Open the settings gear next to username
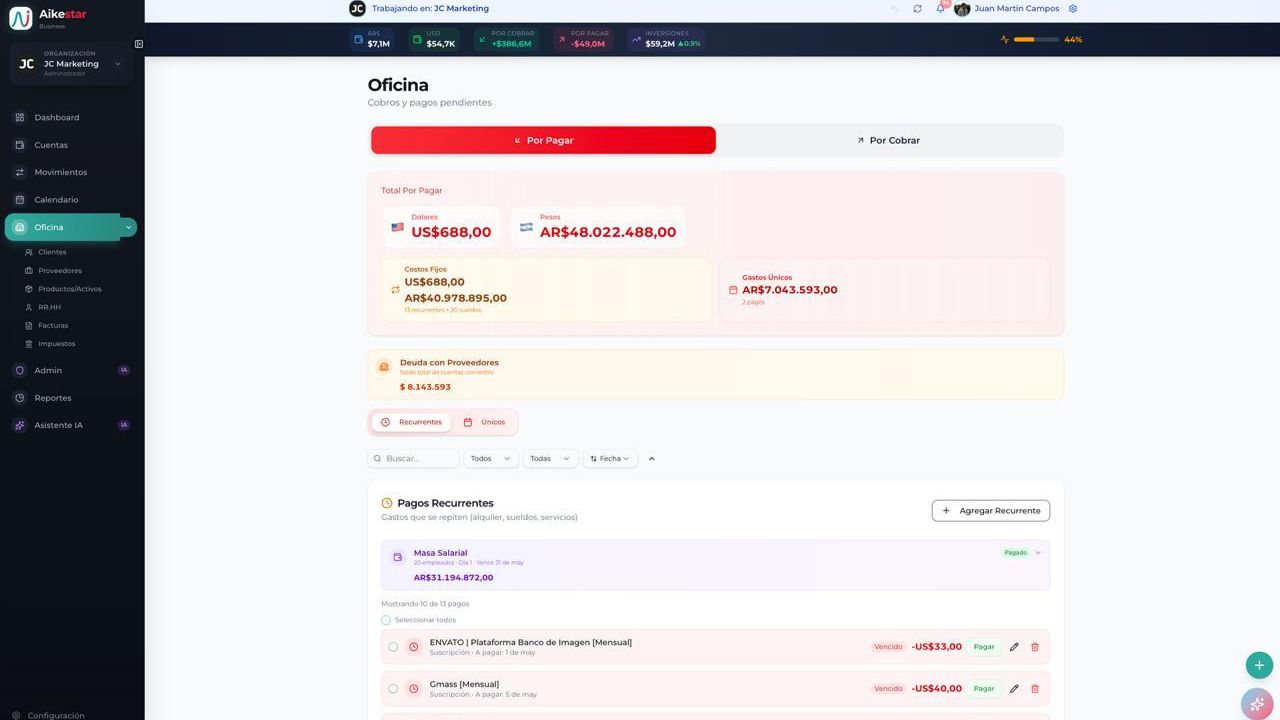The image size is (1280, 720). tap(1073, 8)
